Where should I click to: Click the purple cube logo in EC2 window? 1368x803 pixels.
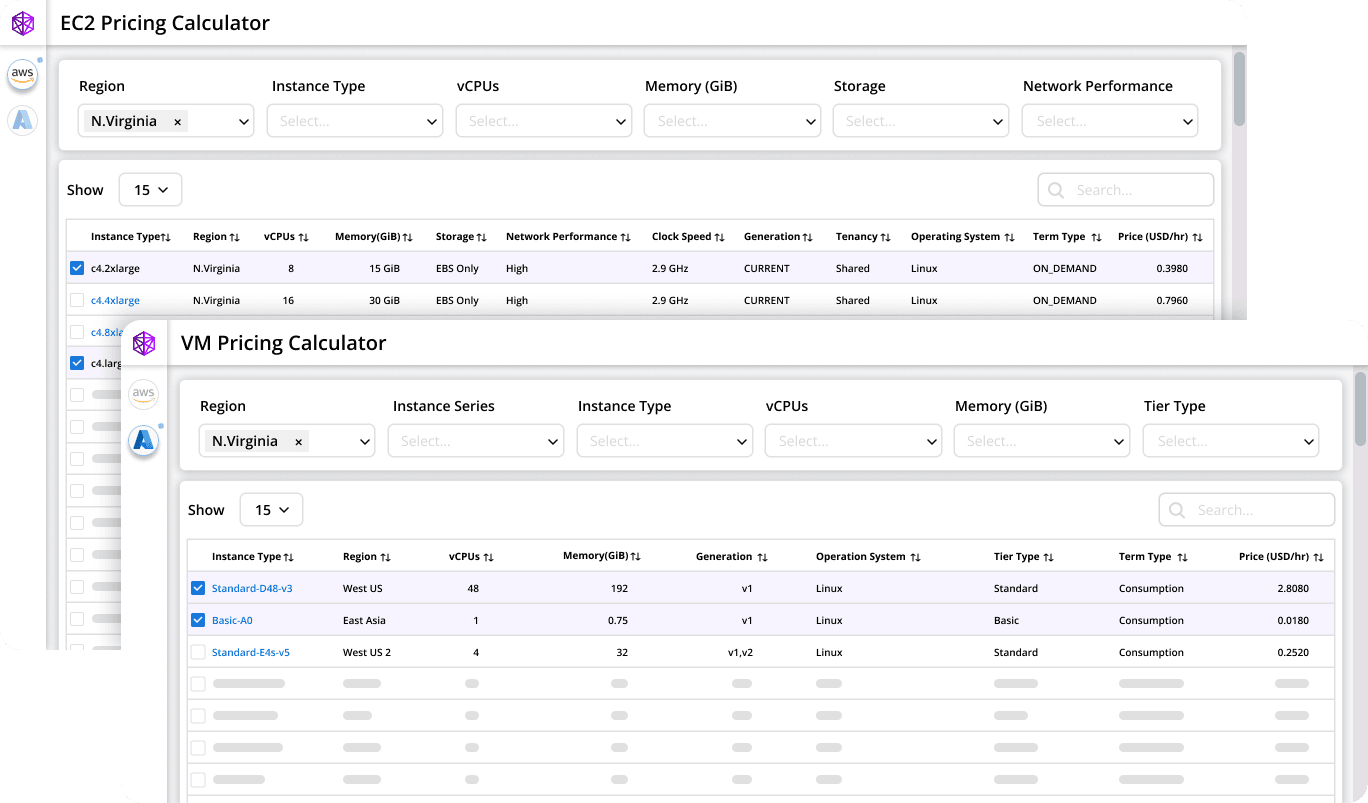23,23
